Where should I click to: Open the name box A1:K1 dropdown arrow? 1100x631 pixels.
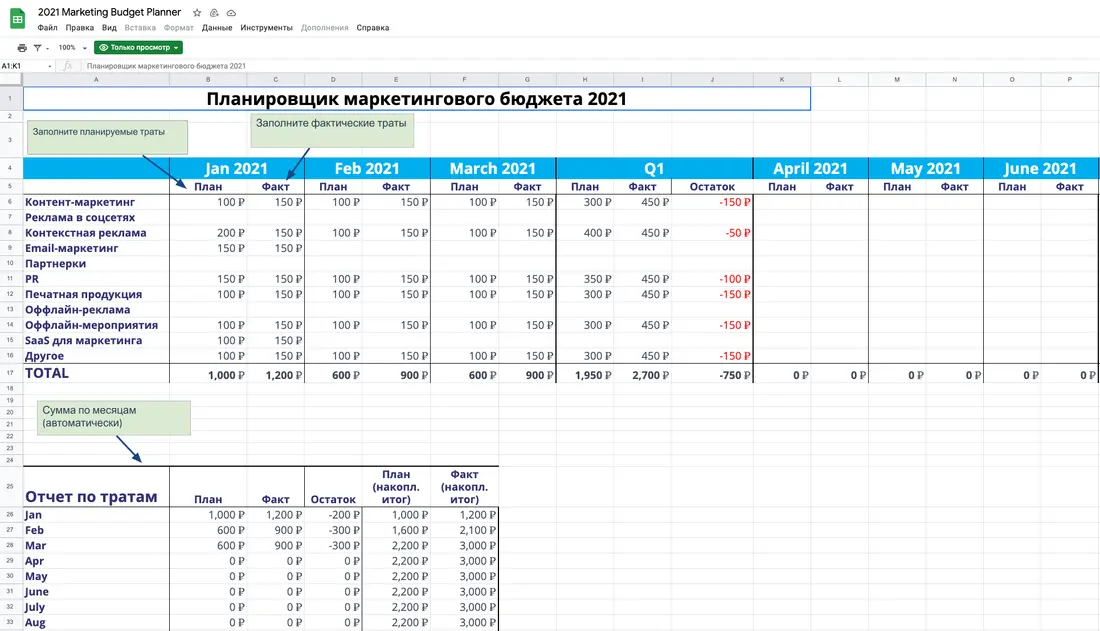(50, 66)
